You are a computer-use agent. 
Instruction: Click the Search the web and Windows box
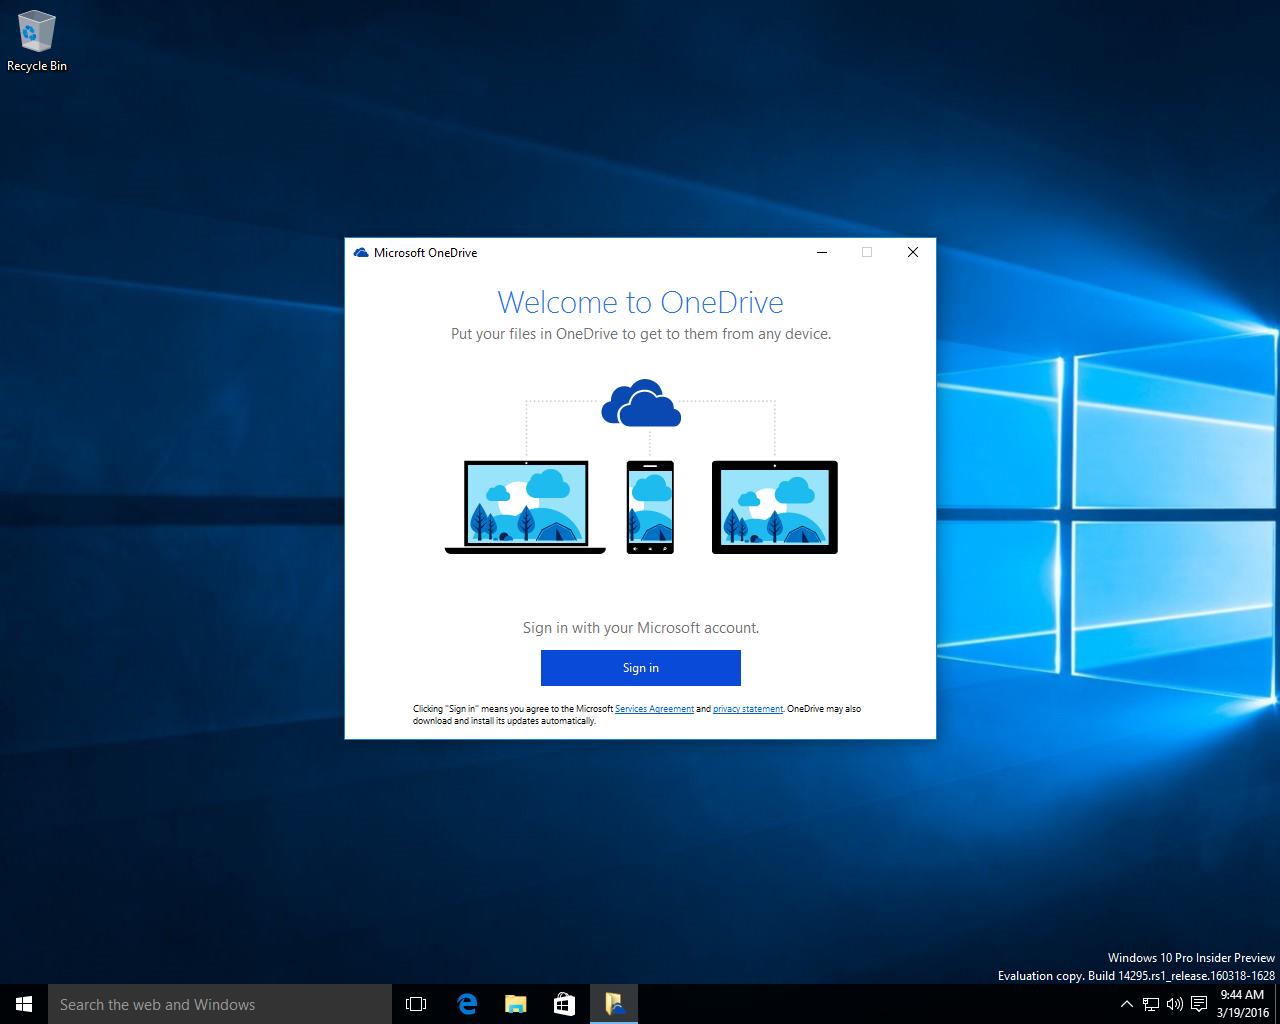coord(220,1004)
